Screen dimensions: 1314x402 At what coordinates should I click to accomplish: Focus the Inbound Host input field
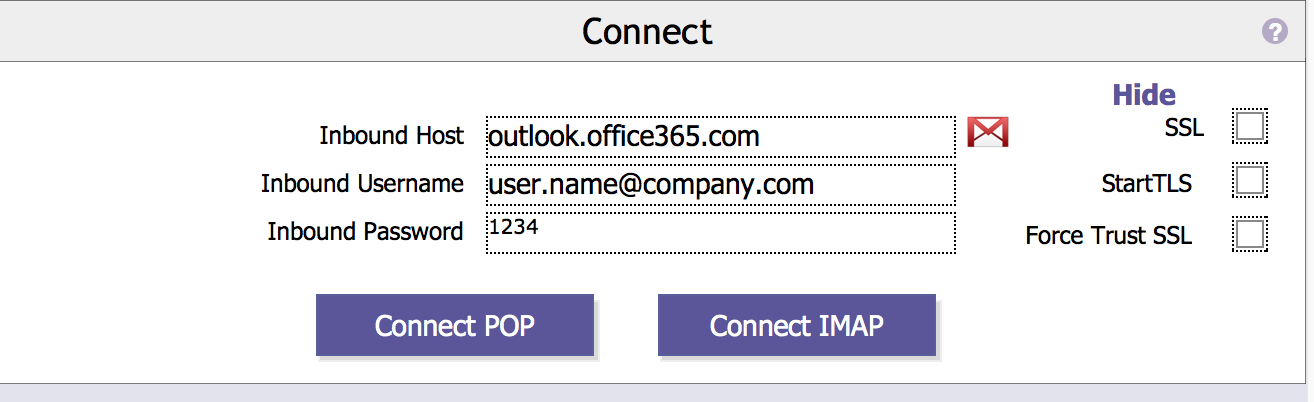721,136
